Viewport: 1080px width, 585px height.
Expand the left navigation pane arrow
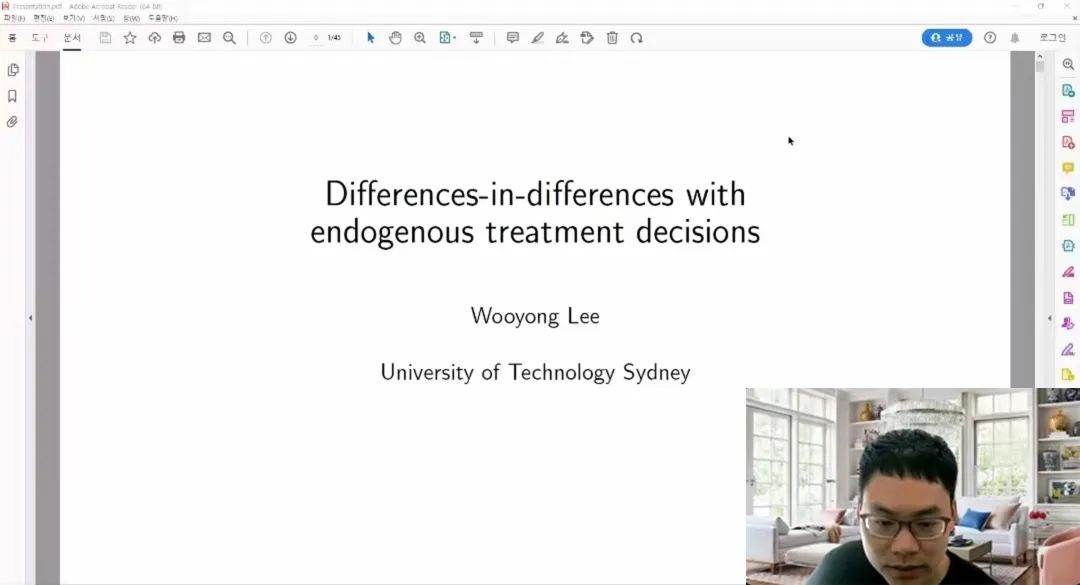(30, 318)
